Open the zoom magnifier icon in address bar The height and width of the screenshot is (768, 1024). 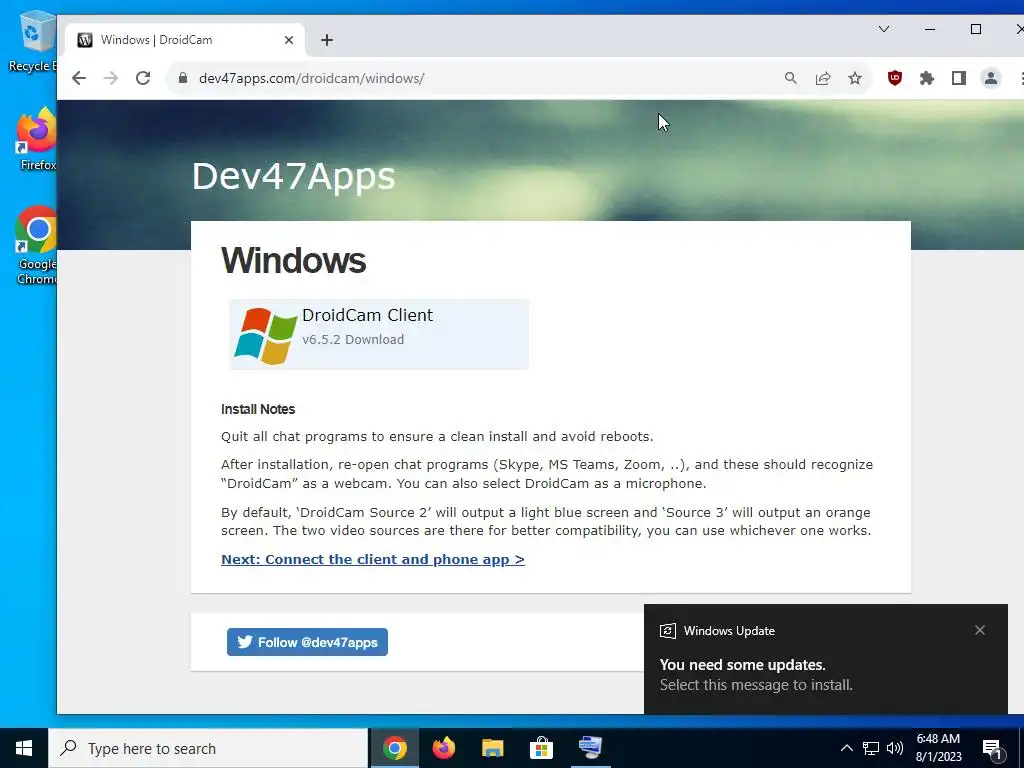coord(790,78)
